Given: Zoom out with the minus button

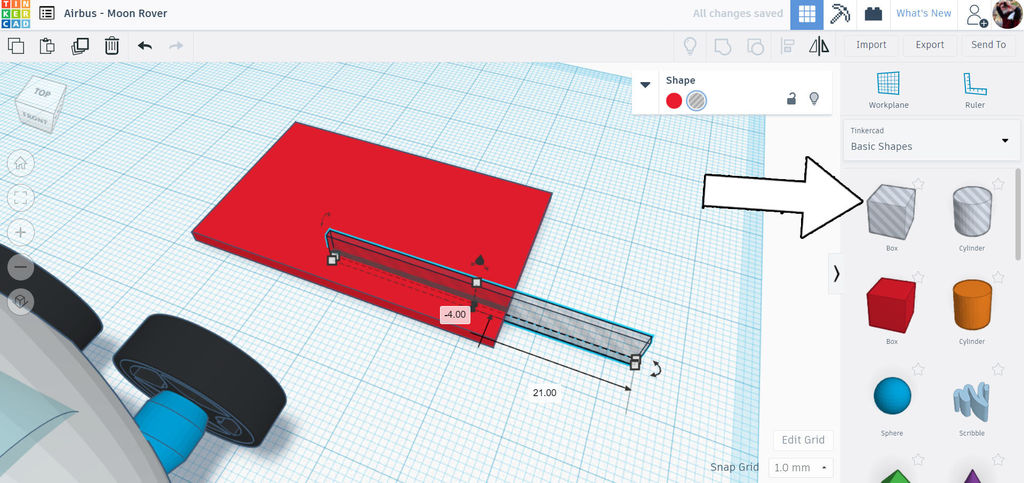Looking at the screenshot, I should pos(20,267).
